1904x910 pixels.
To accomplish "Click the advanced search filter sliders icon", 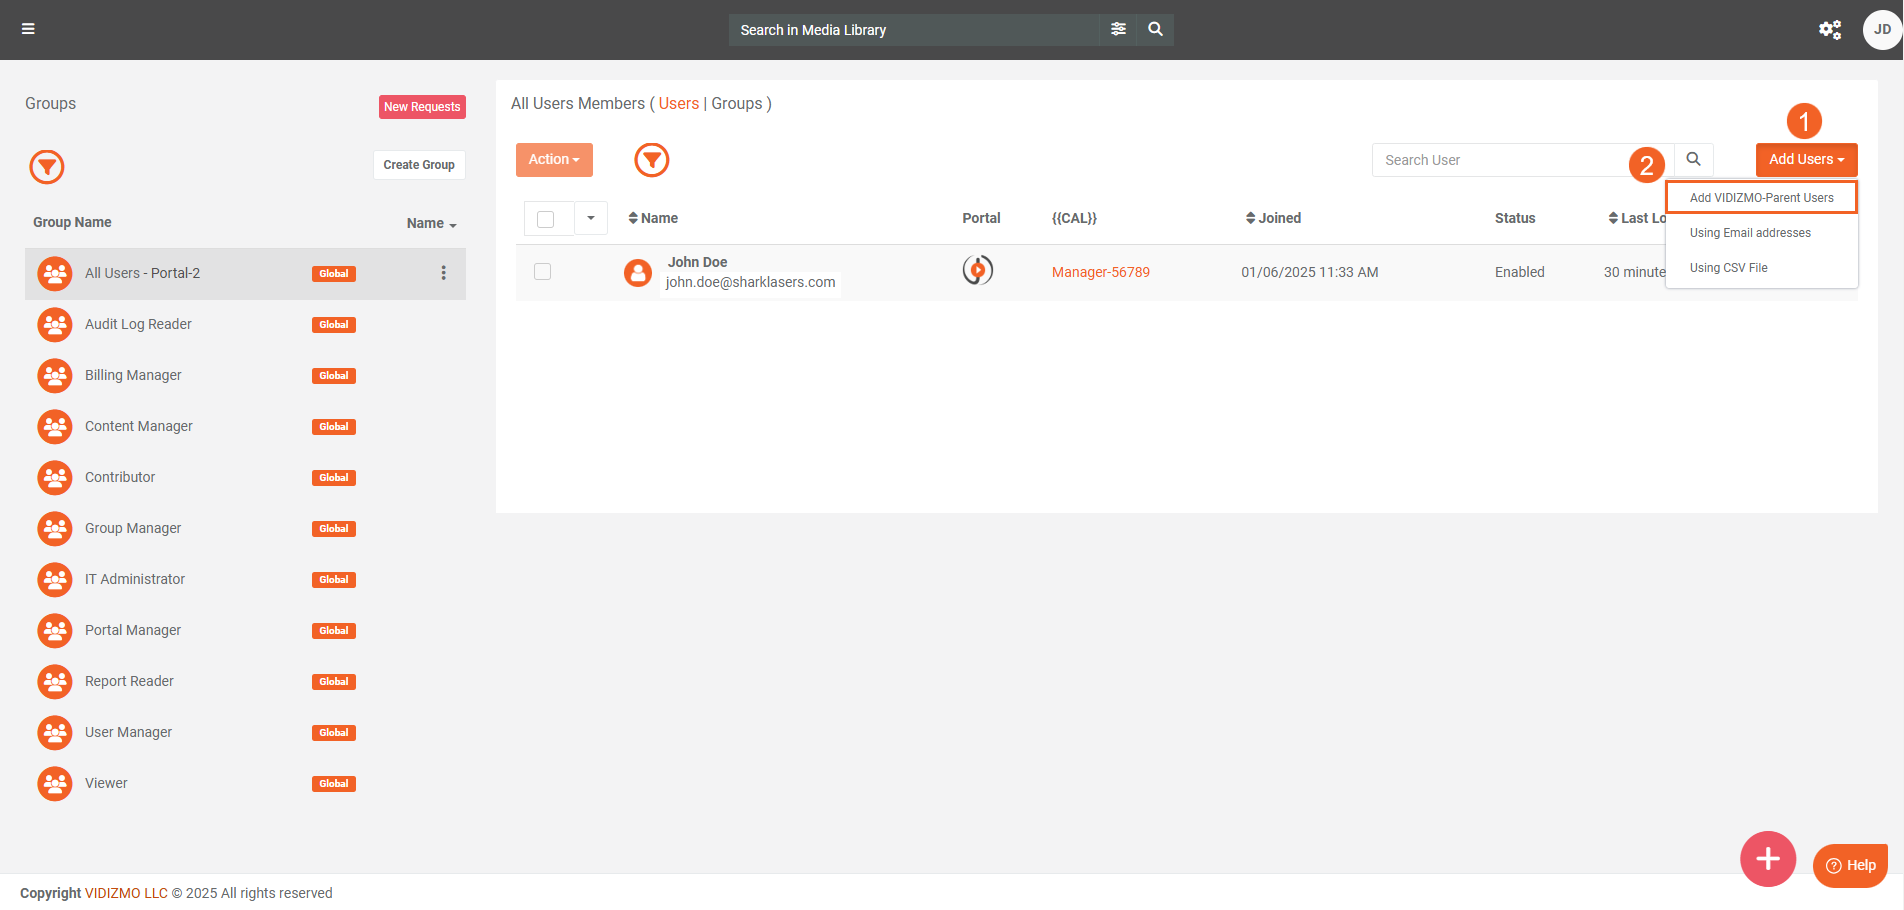I will 1118,29.
